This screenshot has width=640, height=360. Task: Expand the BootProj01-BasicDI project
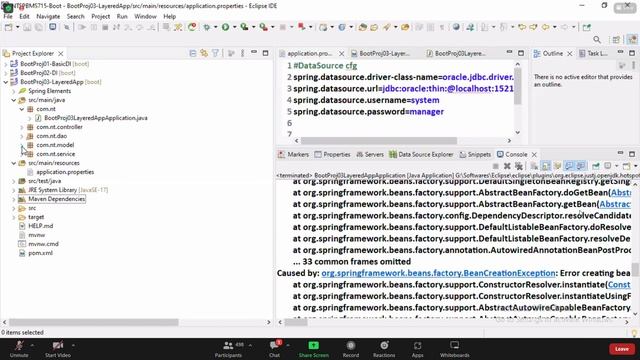6,64
